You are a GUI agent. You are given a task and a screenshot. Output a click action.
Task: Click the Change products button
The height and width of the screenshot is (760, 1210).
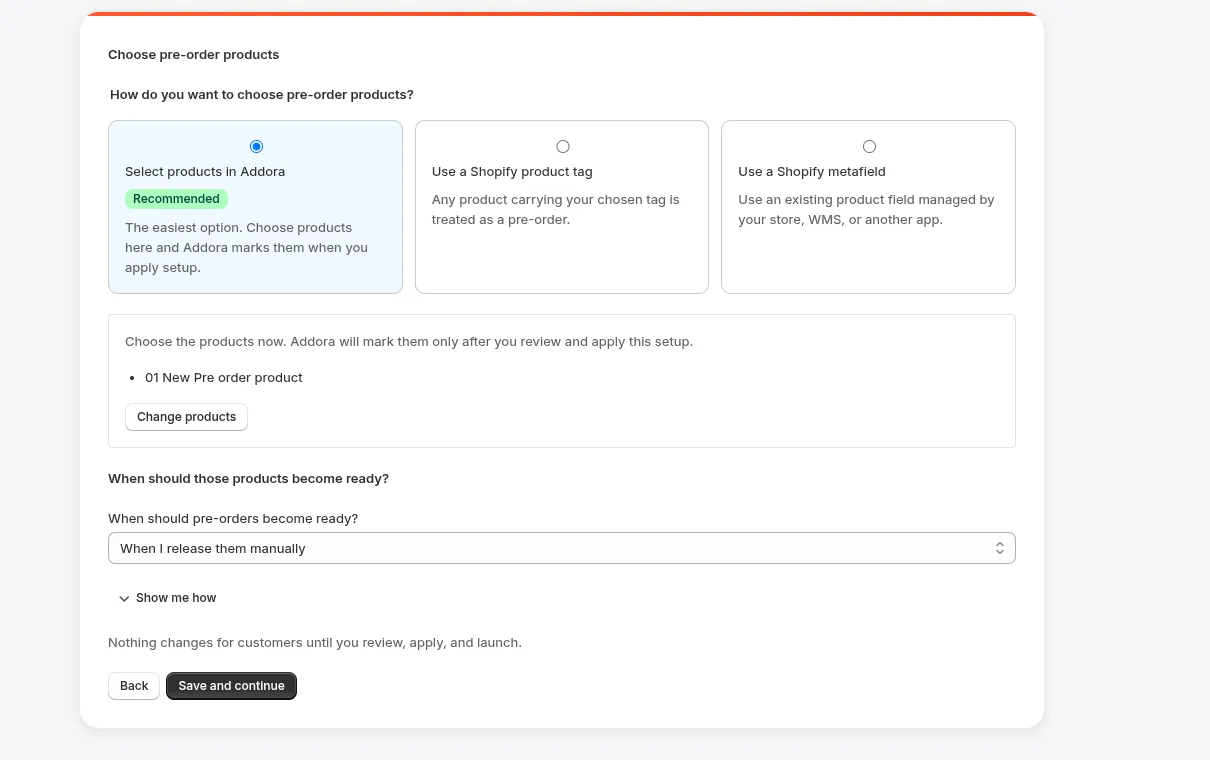tap(186, 417)
